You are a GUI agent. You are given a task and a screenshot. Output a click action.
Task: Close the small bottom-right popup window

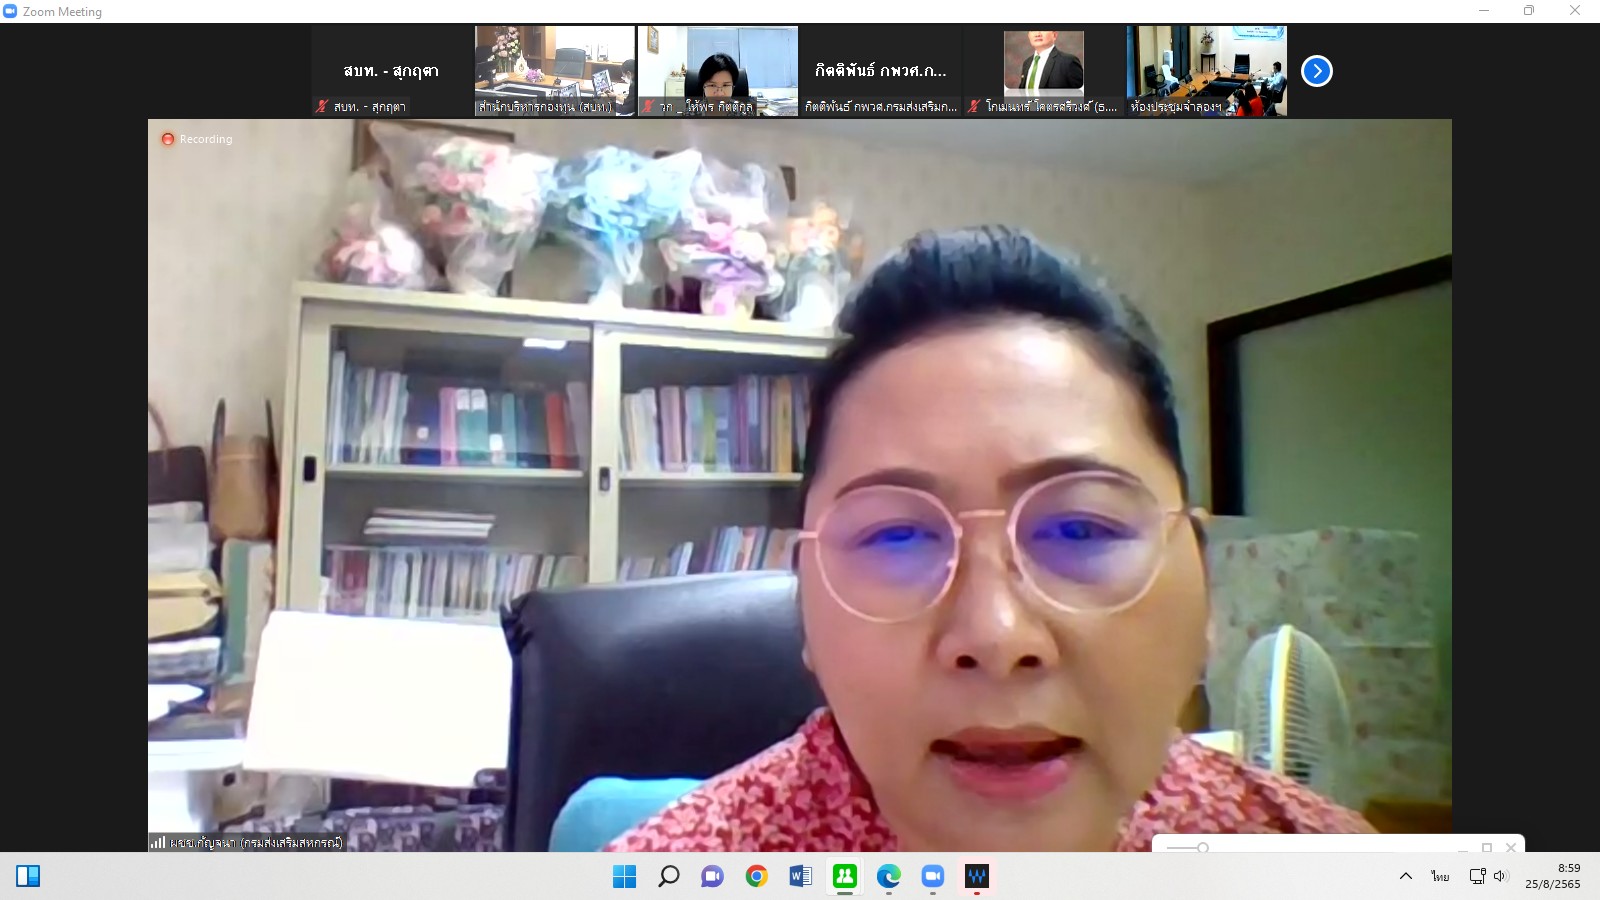tap(1511, 847)
